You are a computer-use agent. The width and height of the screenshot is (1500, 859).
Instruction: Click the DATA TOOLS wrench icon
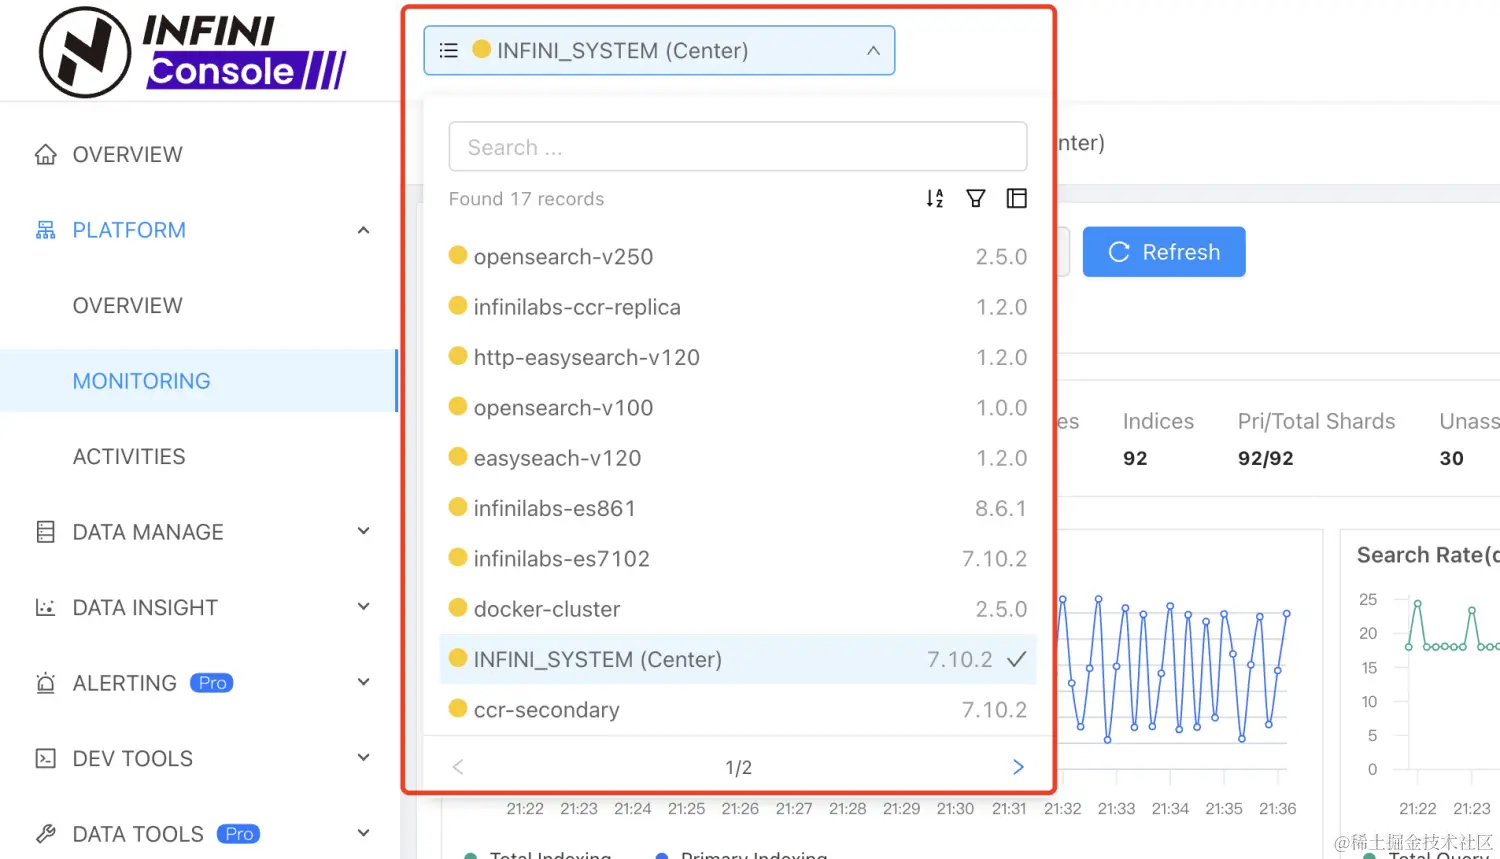coord(46,834)
